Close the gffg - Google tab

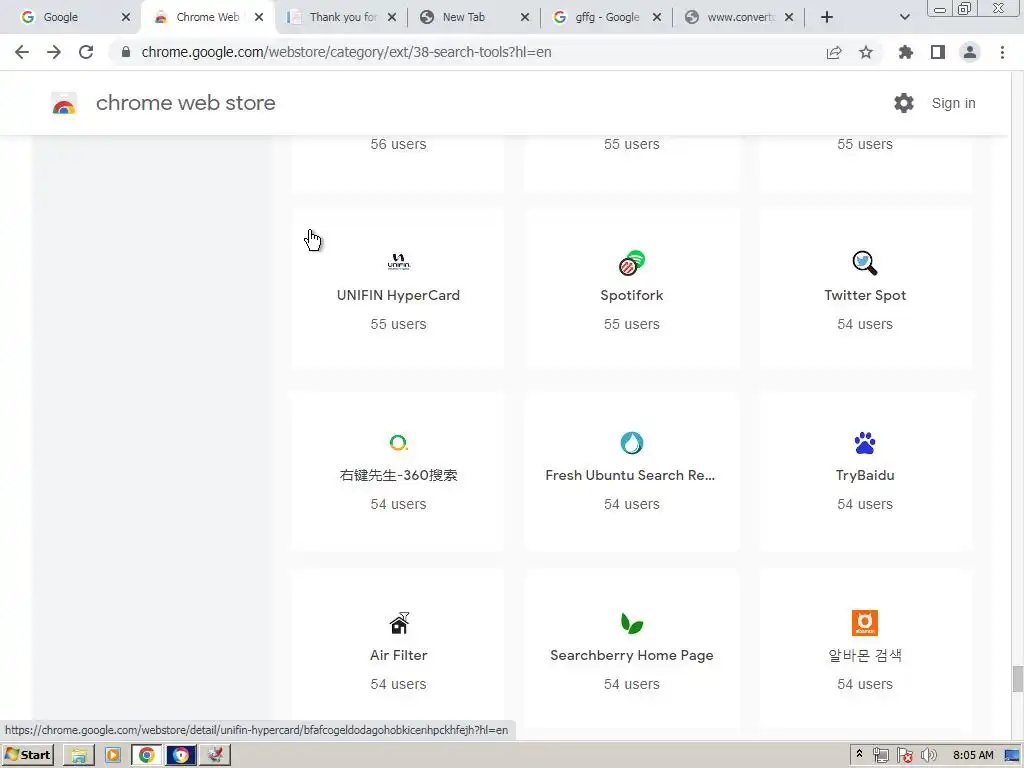pyautogui.click(x=657, y=17)
